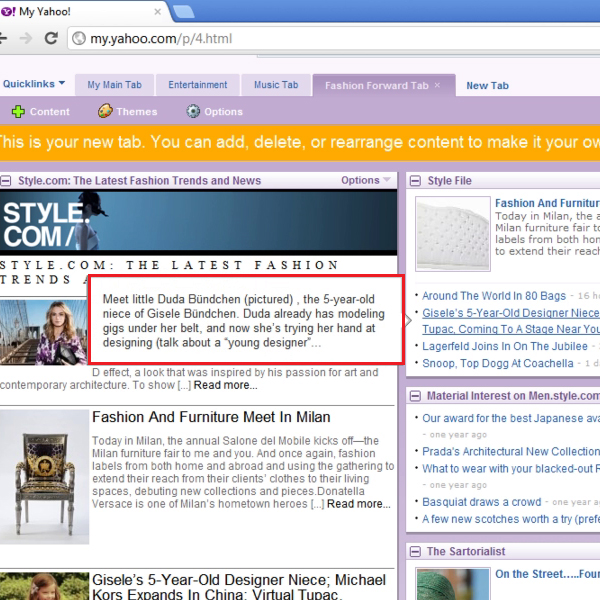Click the white shoe Style File thumbnail
The height and width of the screenshot is (600, 600).
click(x=453, y=233)
